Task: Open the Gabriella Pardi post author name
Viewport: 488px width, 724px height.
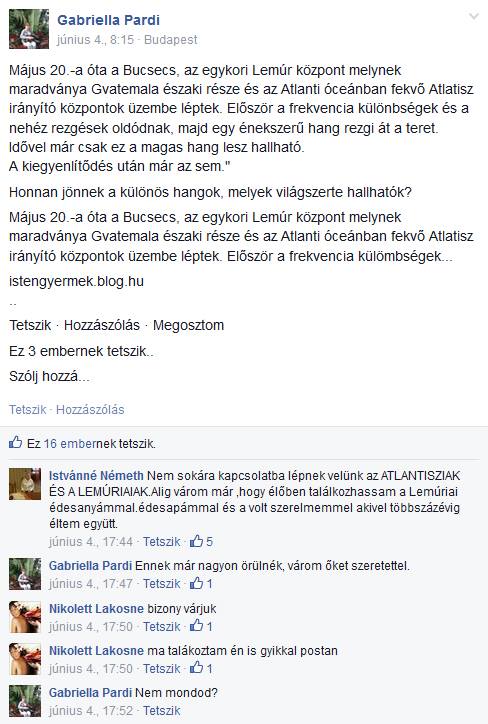Action: pyautogui.click(x=108, y=20)
